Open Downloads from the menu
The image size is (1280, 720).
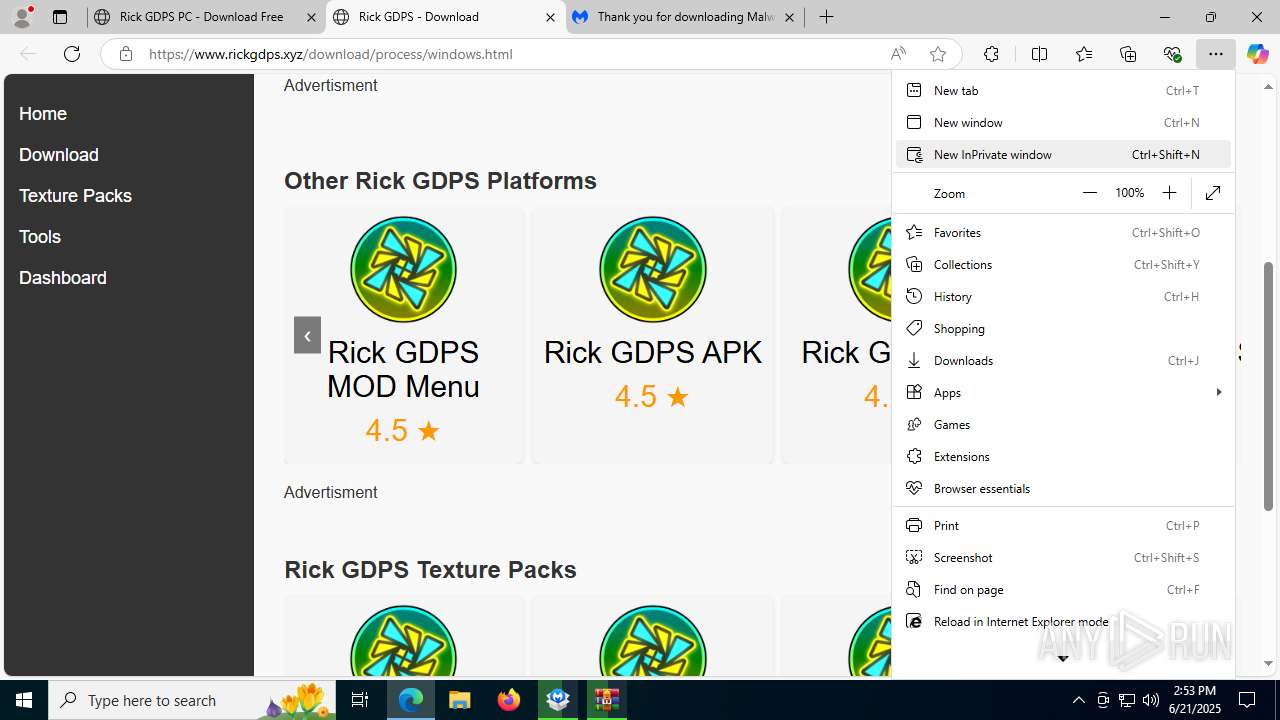pyautogui.click(x=1062, y=360)
